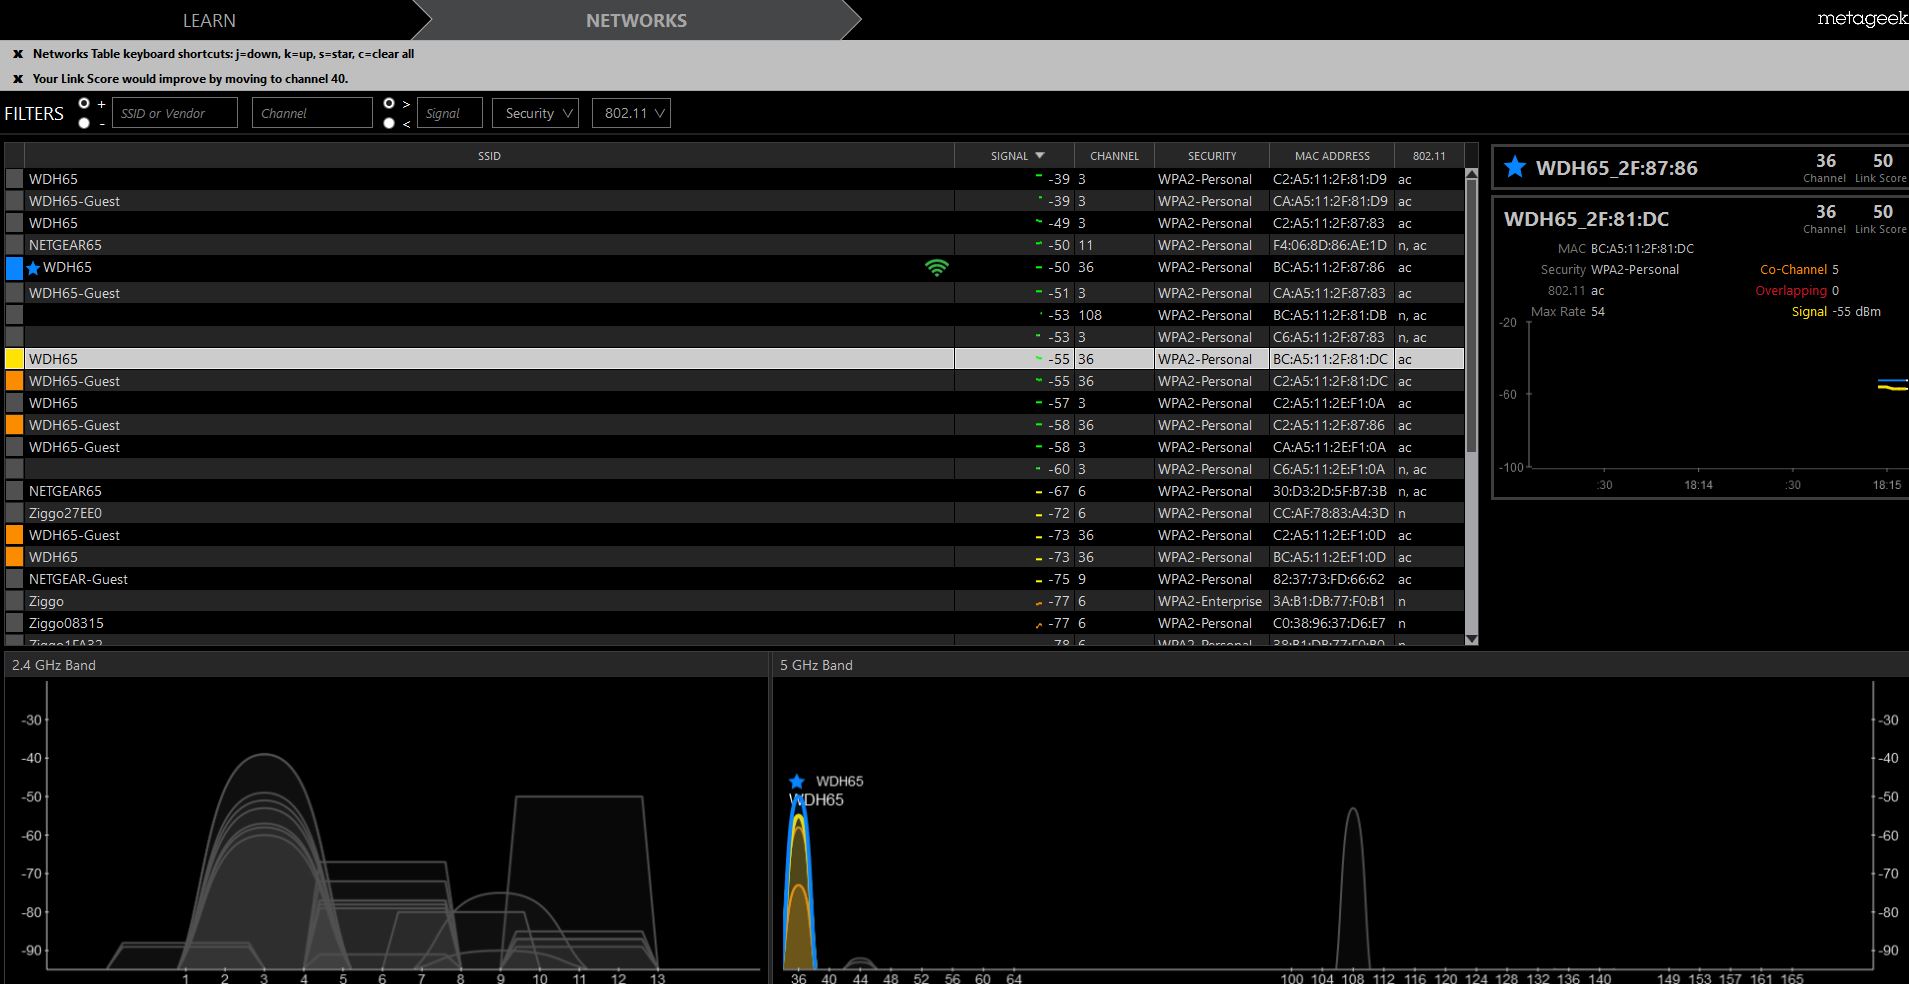
Task: Click the blue star on starred WDH65 row
Action: point(33,268)
